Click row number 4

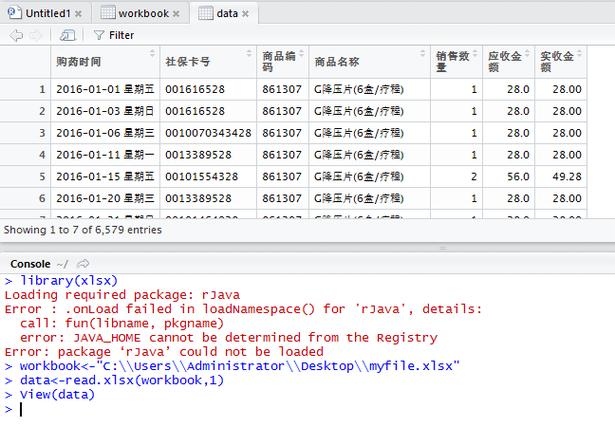pyautogui.click(x=42, y=155)
